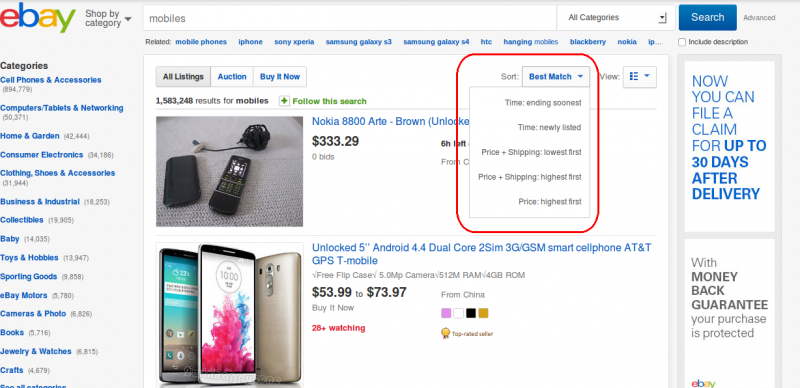This screenshot has height=388, width=800.
Task: Click the Top-rated seller badge icon
Action: pyautogui.click(x=445, y=333)
